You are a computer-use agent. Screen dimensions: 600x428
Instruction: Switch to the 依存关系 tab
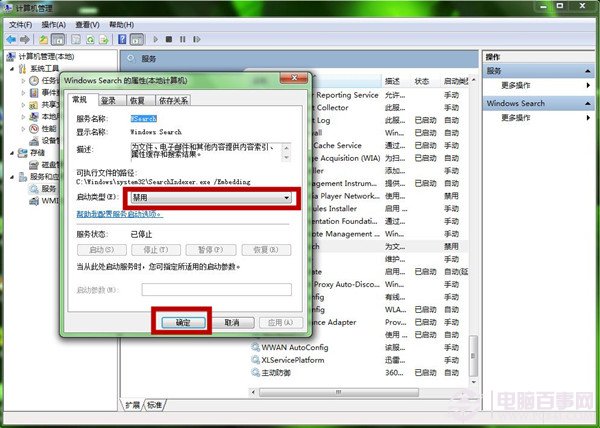(173, 101)
